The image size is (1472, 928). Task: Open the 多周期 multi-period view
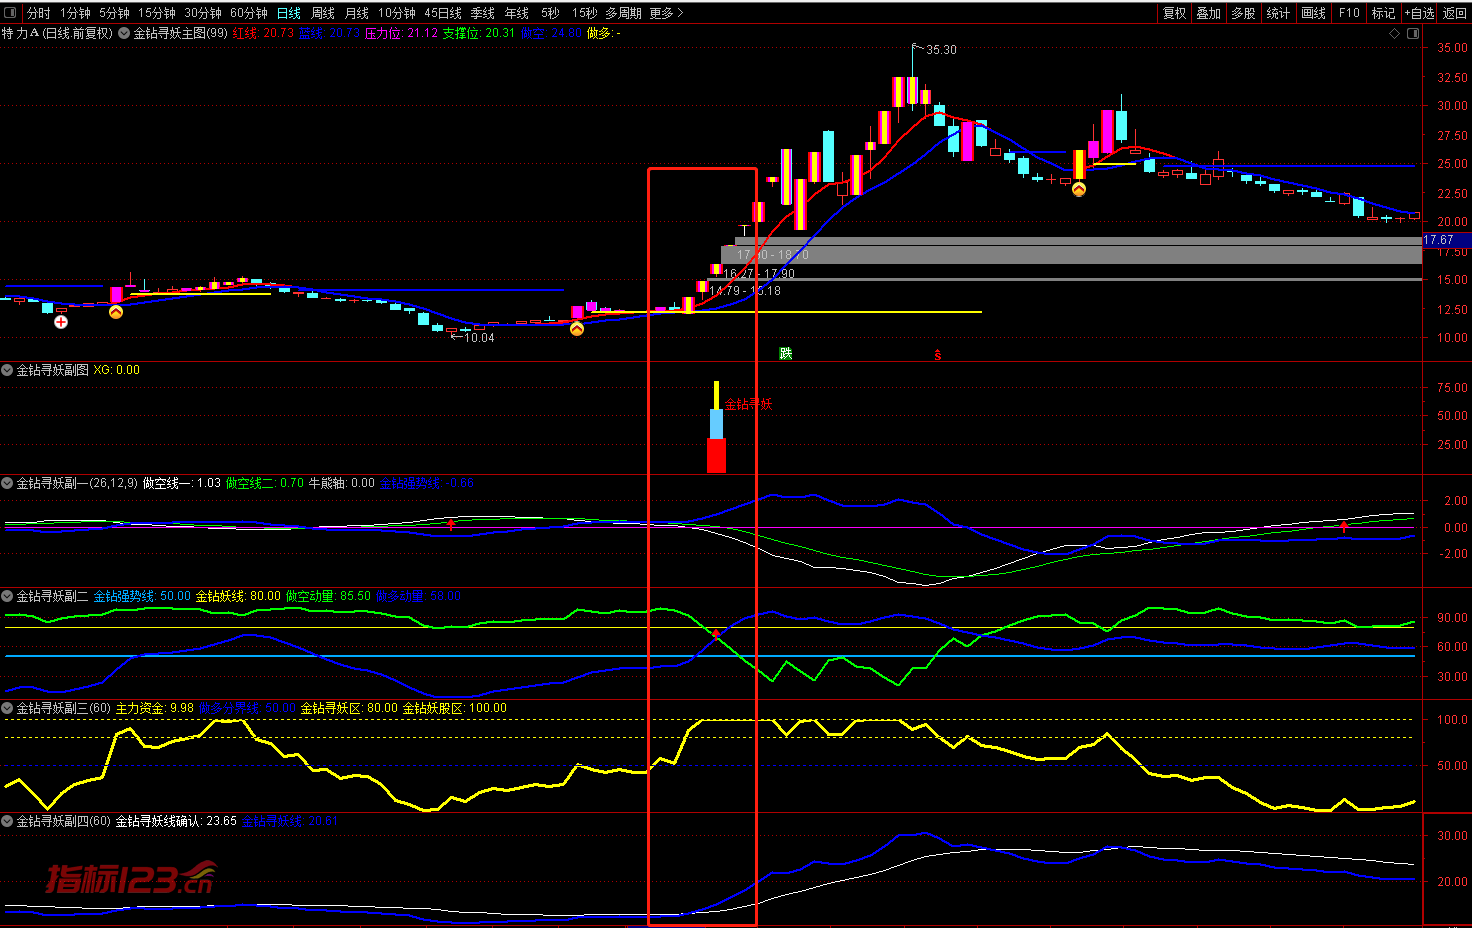(x=623, y=13)
